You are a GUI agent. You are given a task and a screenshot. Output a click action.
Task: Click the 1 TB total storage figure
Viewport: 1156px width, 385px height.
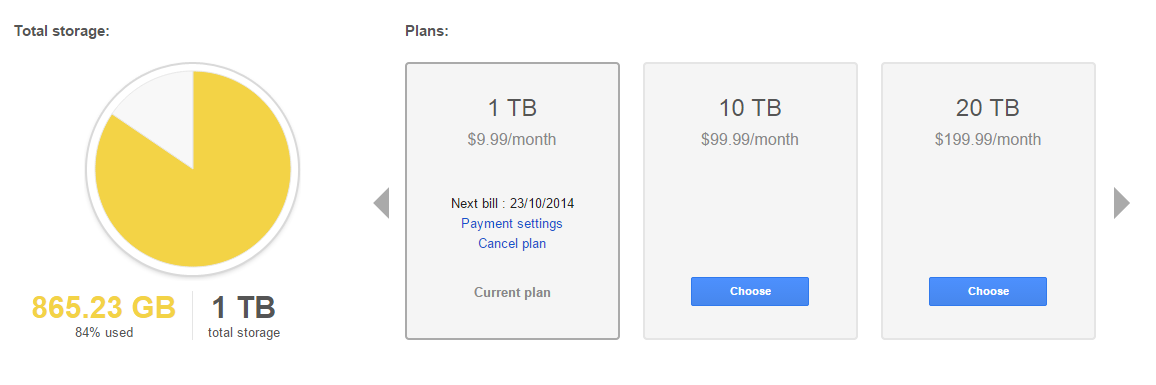click(x=244, y=308)
